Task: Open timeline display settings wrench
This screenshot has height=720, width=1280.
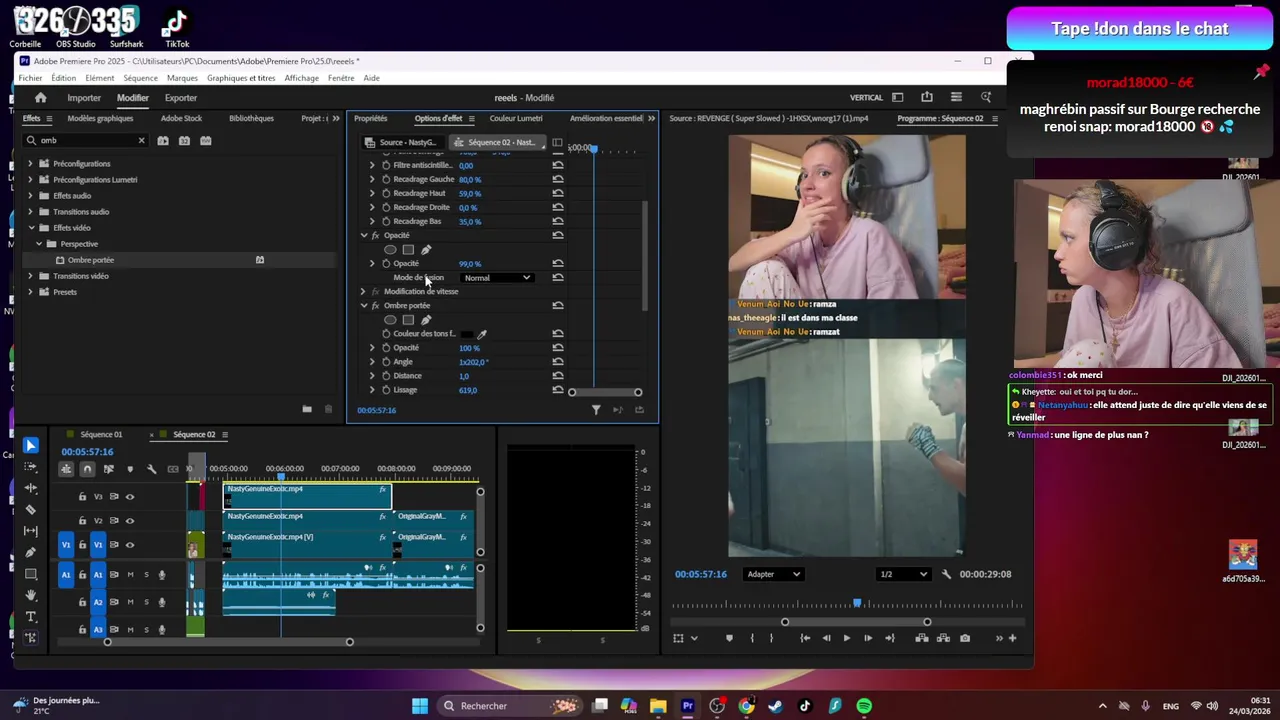Action: (152, 469)
